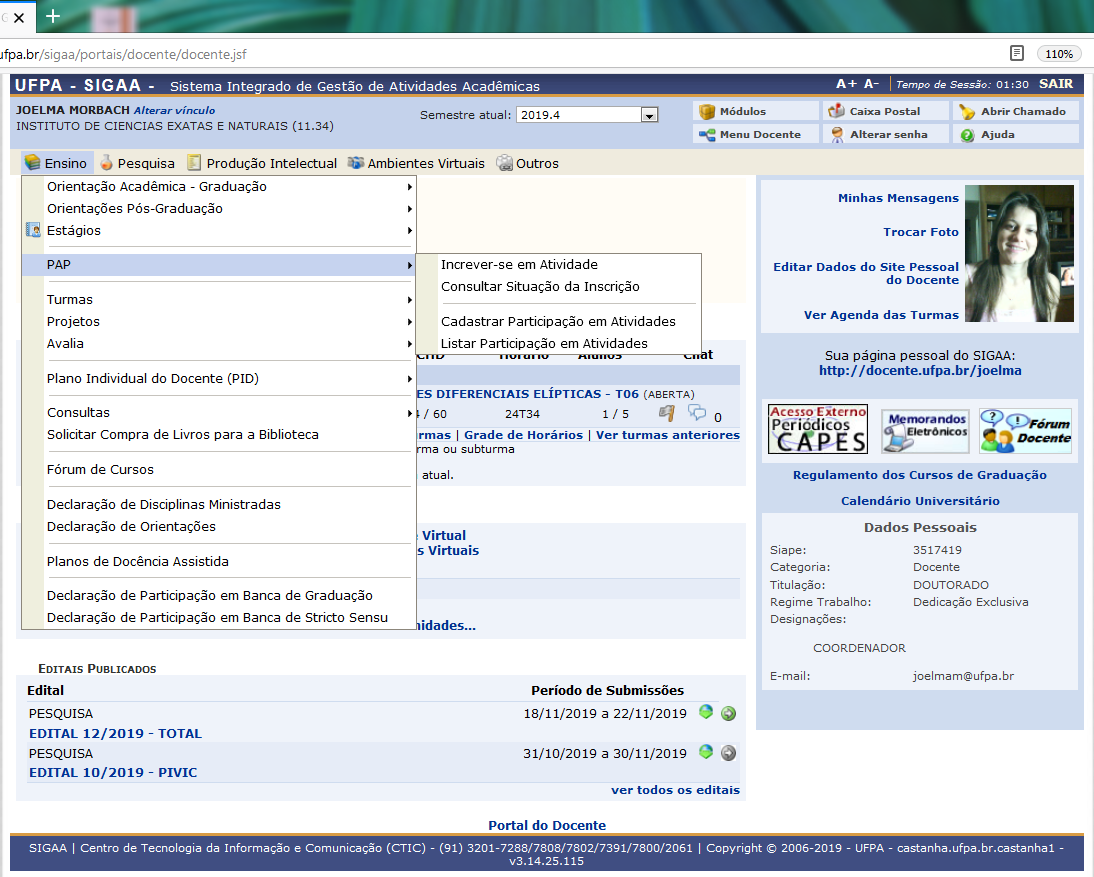Click the Ensino menu icon

32,163
